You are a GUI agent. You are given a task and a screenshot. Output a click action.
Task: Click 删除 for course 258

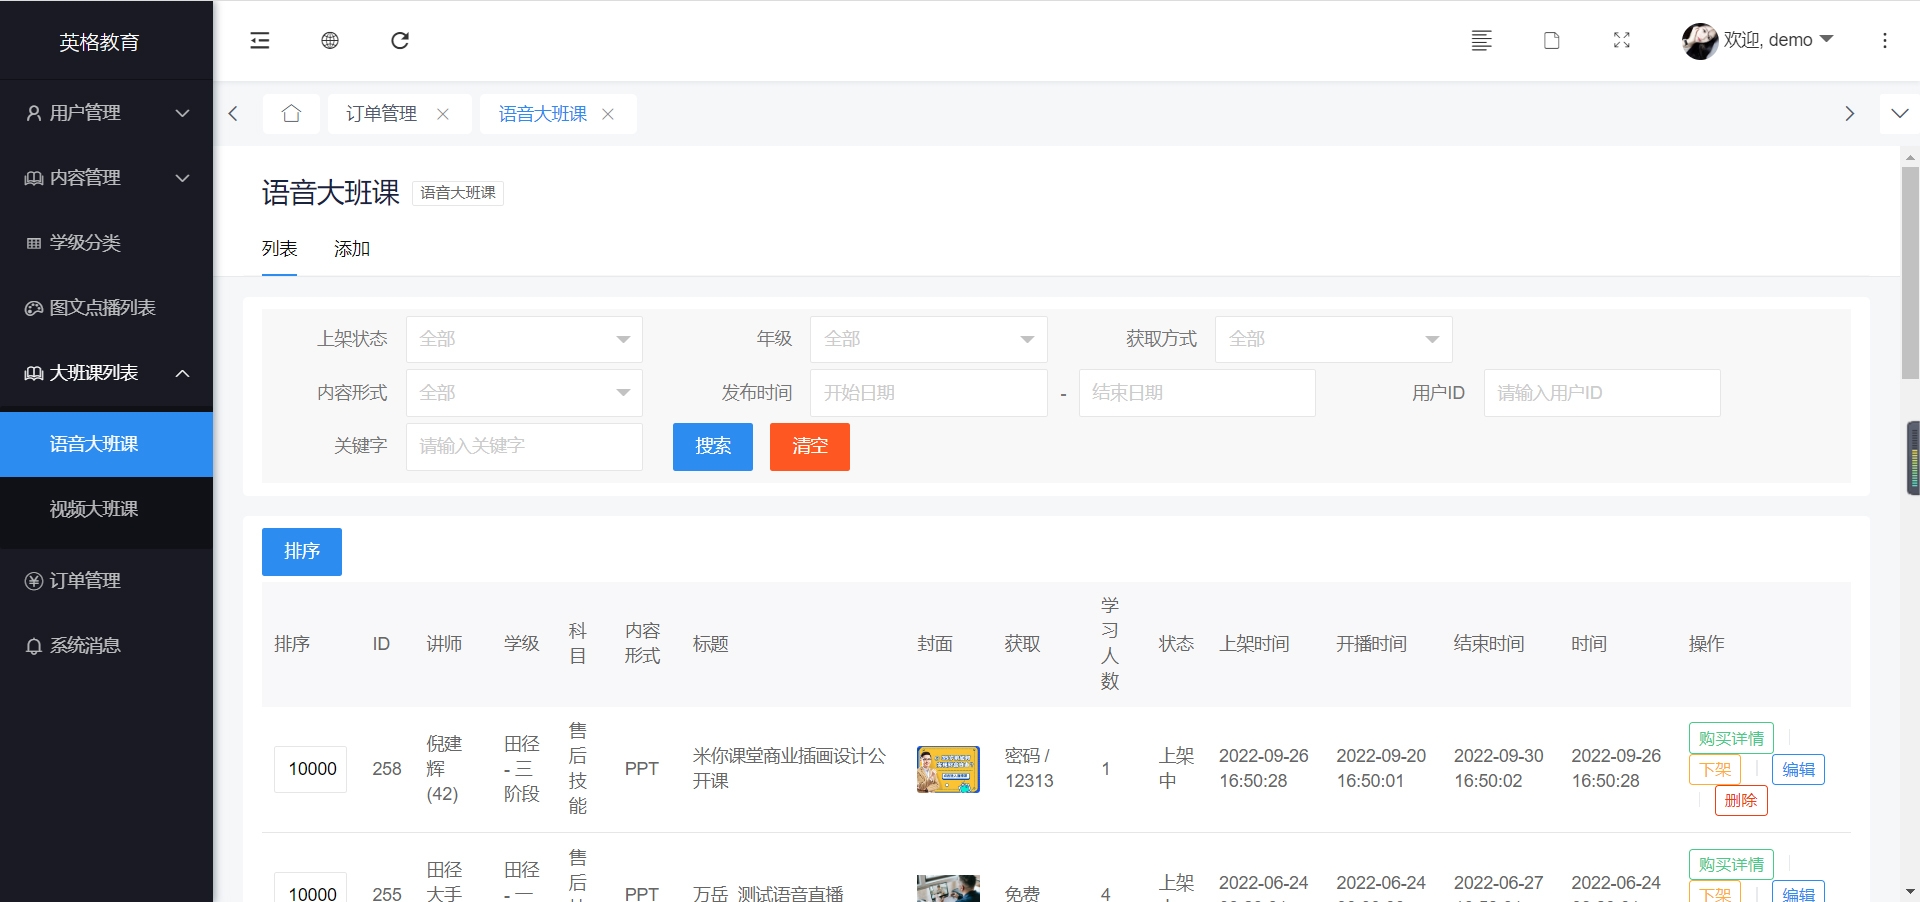1741,800
